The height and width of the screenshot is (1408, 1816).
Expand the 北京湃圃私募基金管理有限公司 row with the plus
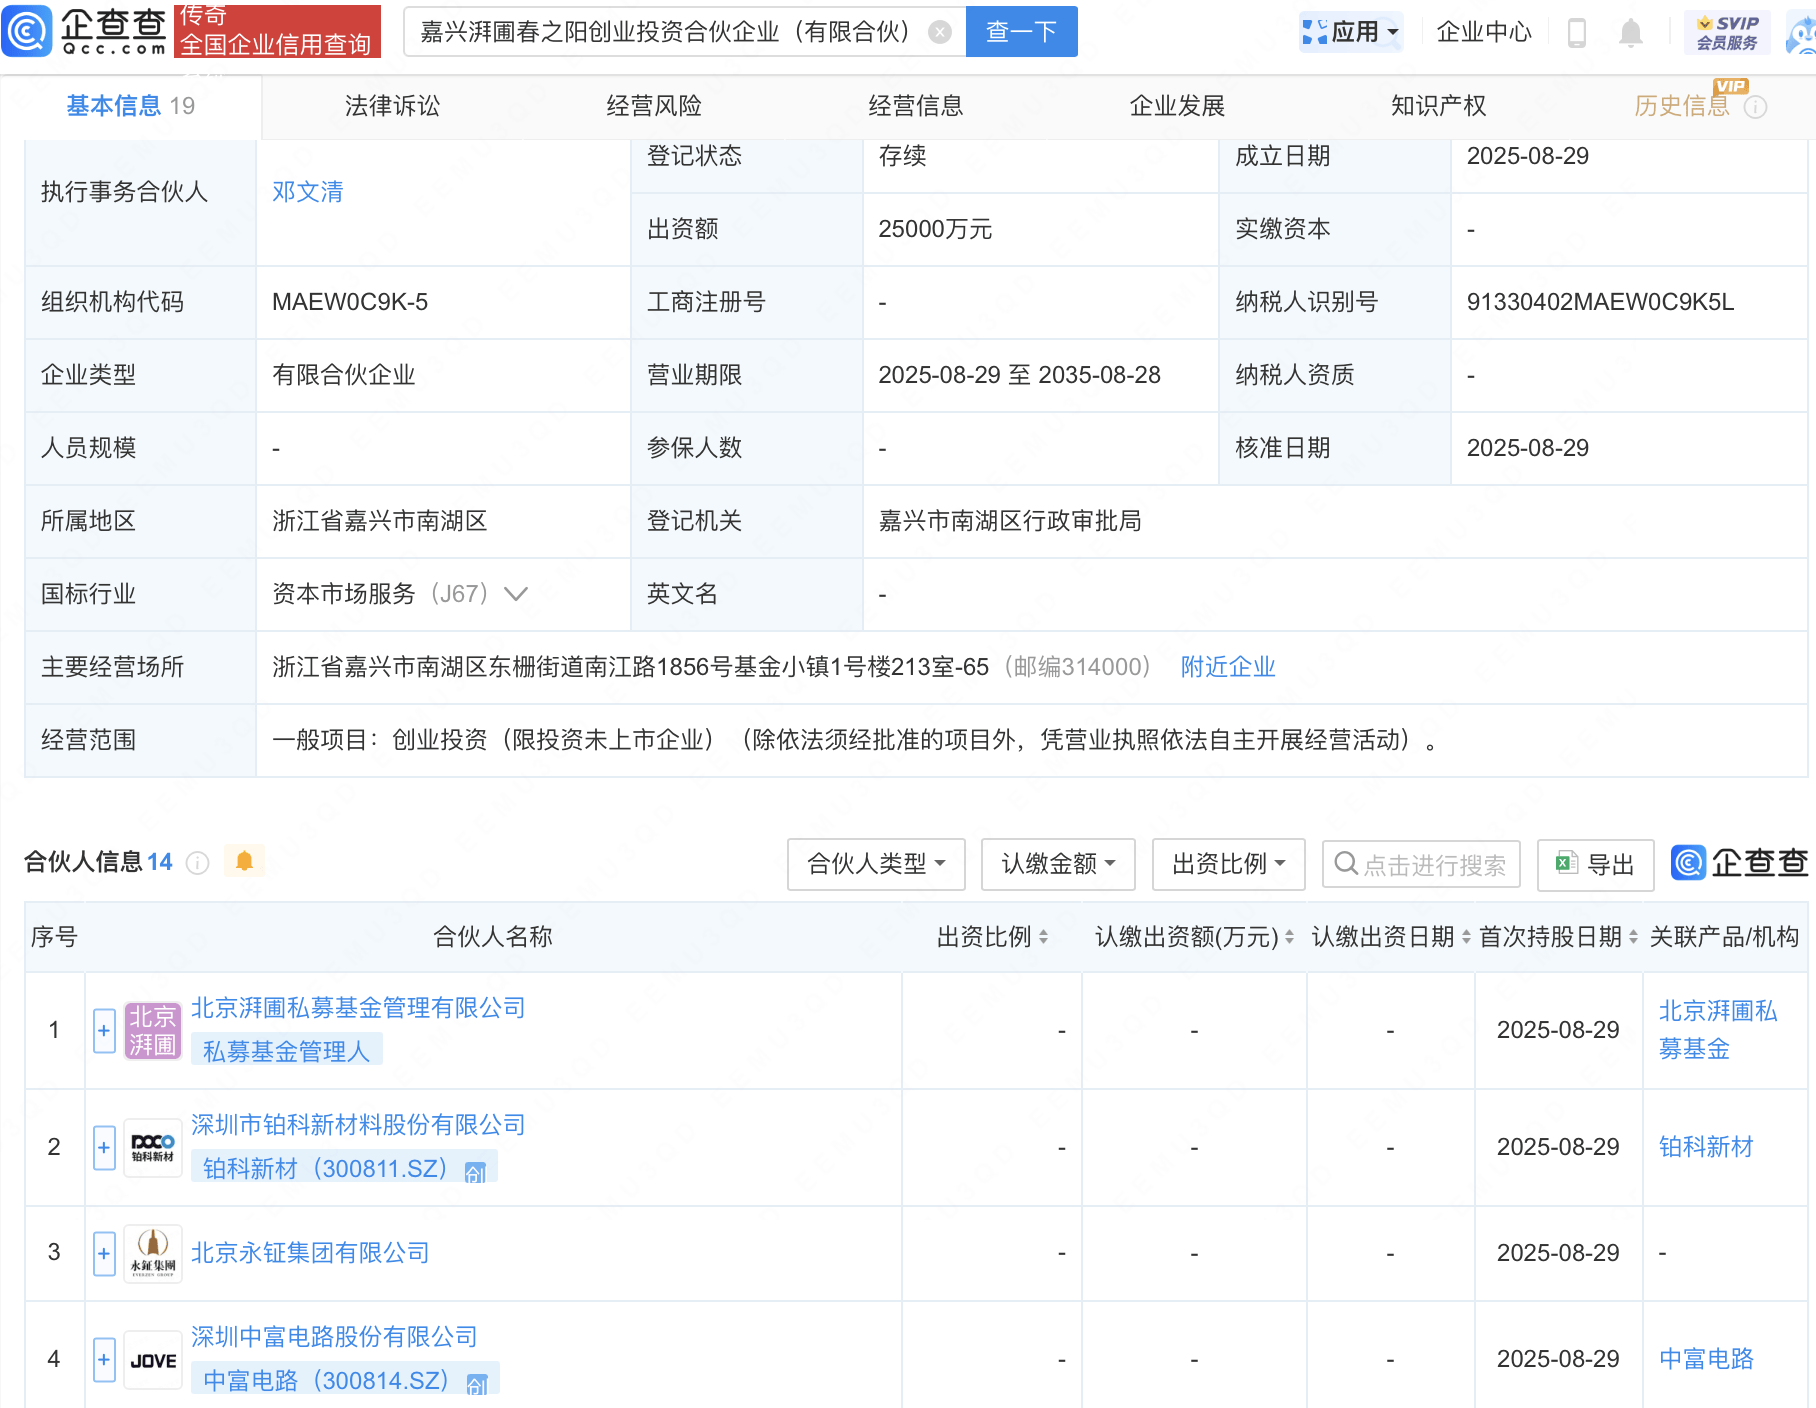click(x=103, y=1029)
